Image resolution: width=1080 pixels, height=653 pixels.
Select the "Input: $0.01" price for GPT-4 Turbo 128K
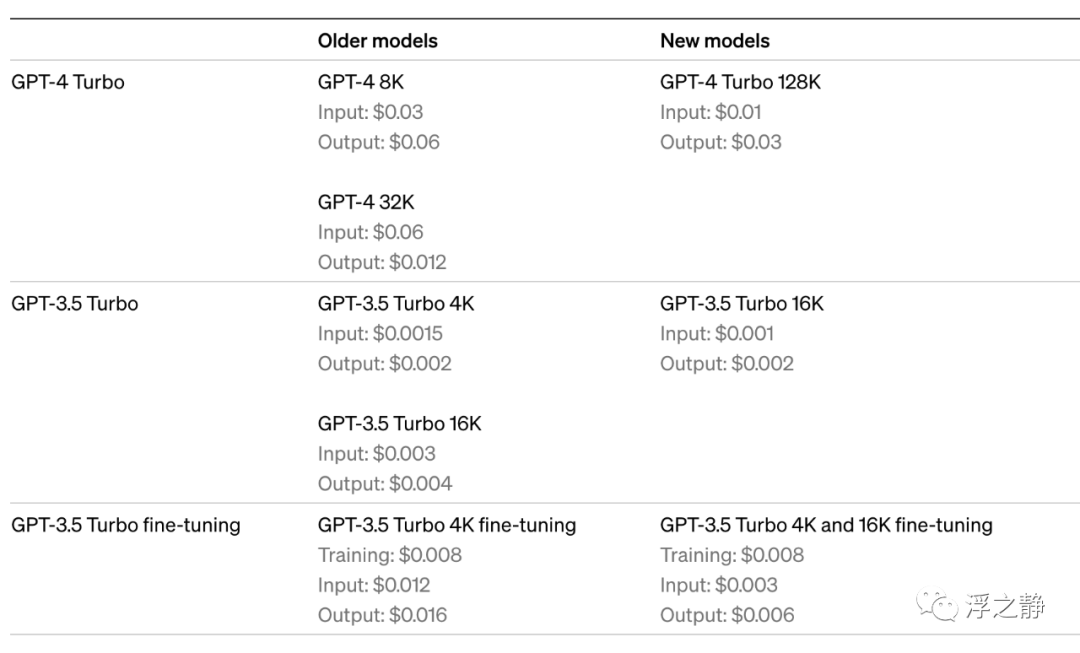tap(710, 112)
